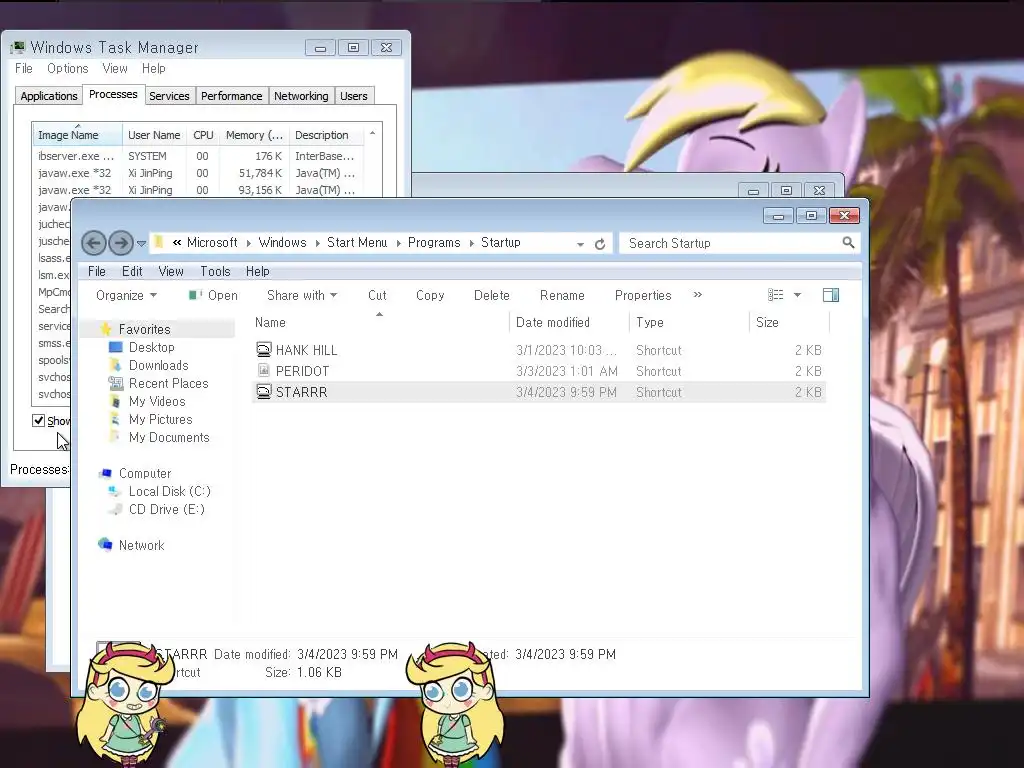Go back using Explorer's back arrow

pos(93,243)
